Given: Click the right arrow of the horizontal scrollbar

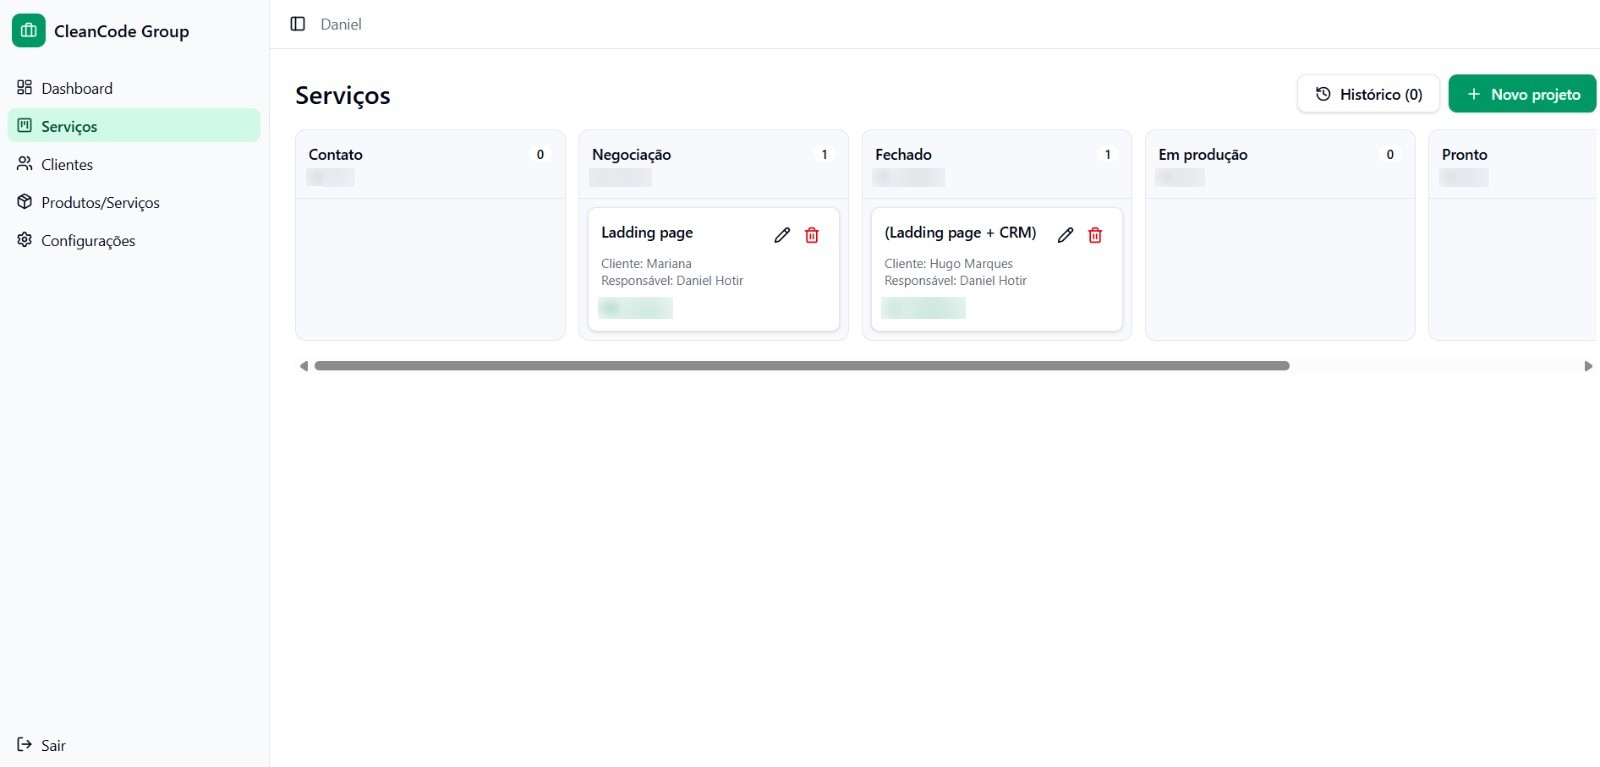Looking at the screenshot, I should pyautogui.click(x=1588, y=366).
